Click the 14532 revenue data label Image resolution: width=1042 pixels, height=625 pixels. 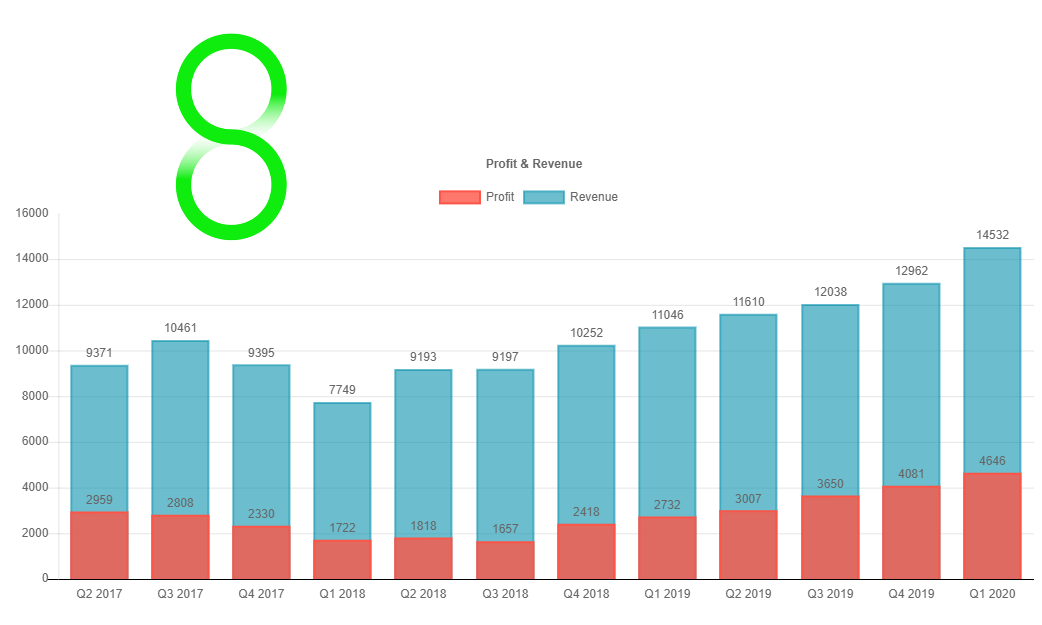coord(992,235)
